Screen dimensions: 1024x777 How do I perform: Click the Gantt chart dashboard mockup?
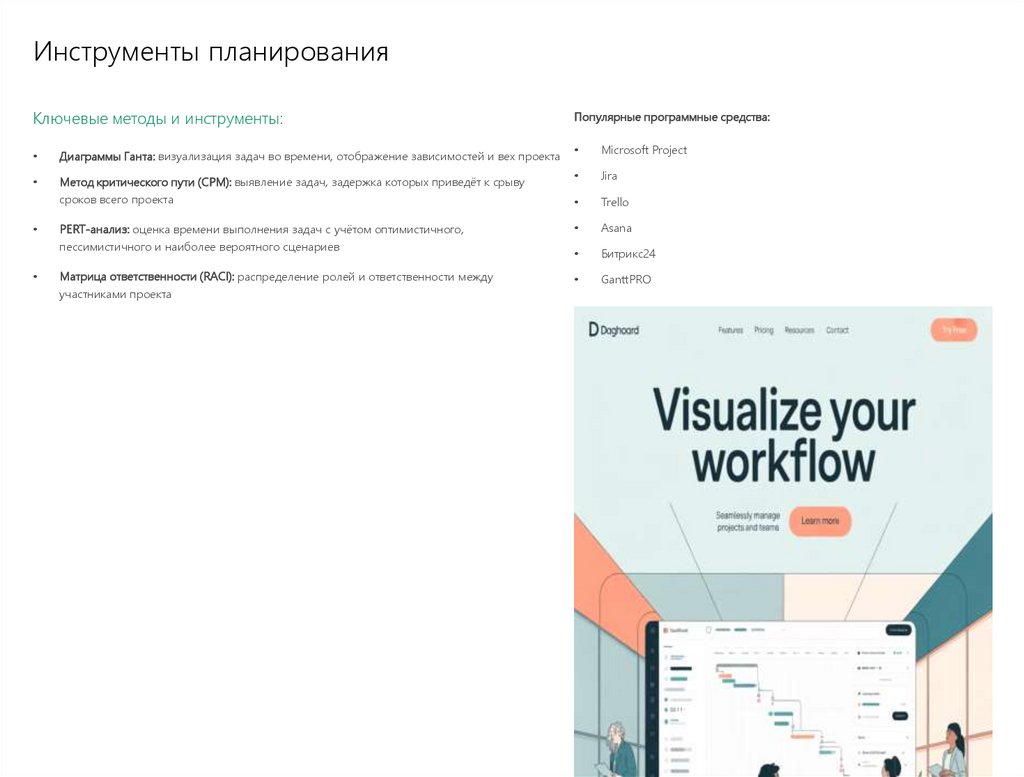782,699
